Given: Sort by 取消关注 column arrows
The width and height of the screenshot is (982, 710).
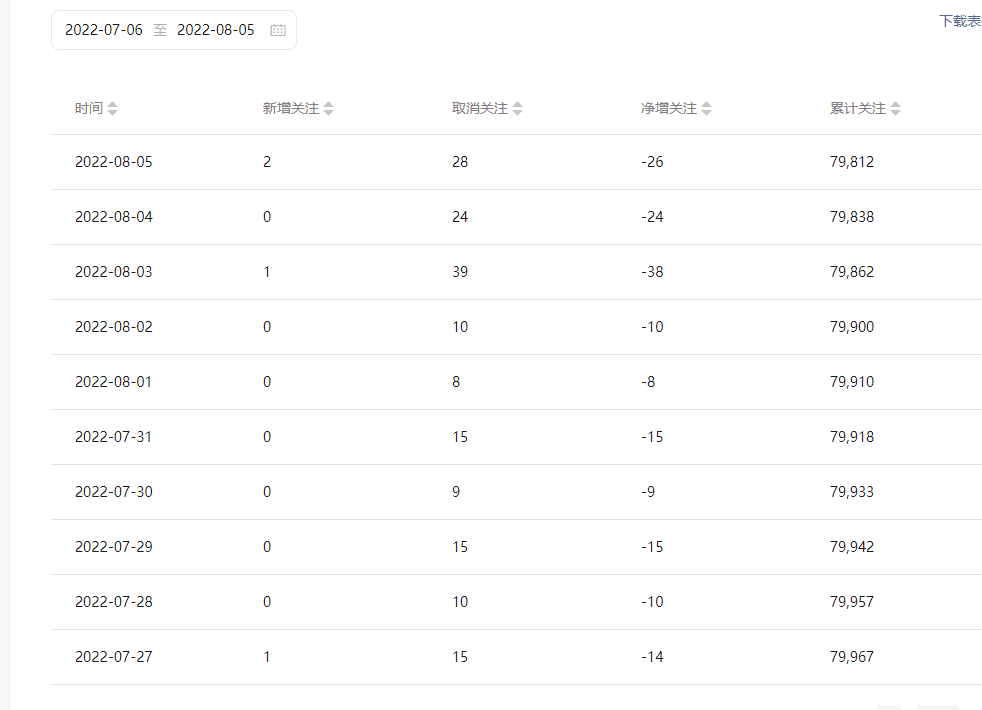Looking at the screenshot, I should point(517,108).
